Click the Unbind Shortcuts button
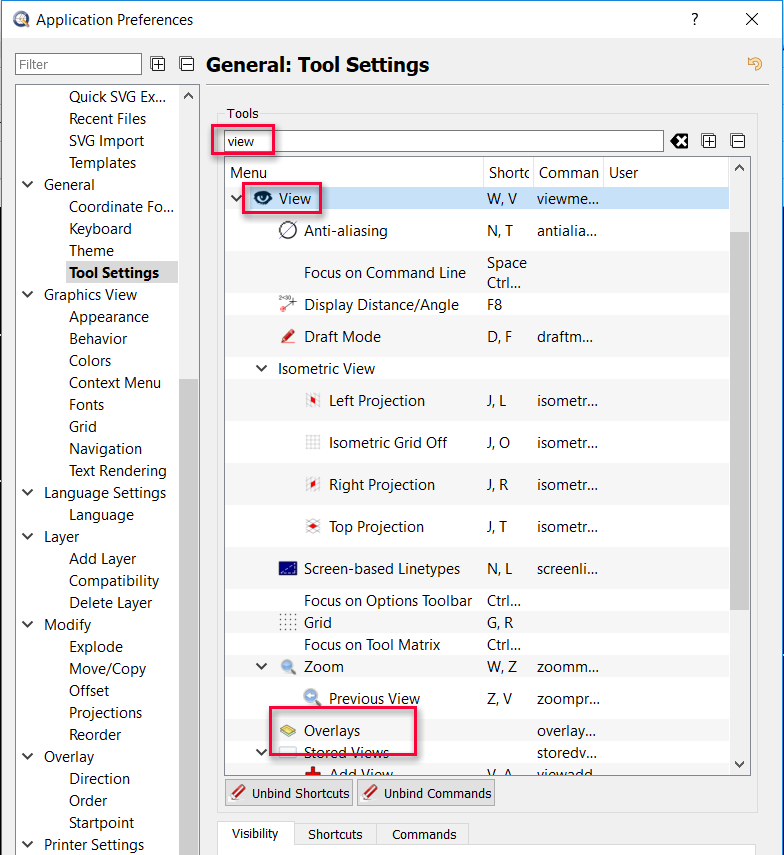Image resolution: width=784 pixels, height=855 pixels. 289,793
